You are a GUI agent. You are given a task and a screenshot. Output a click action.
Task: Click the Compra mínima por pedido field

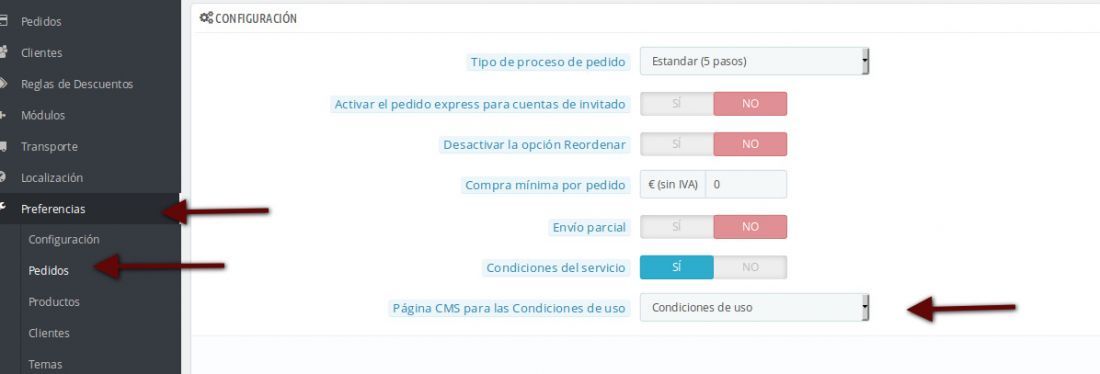tap(746, 185)
